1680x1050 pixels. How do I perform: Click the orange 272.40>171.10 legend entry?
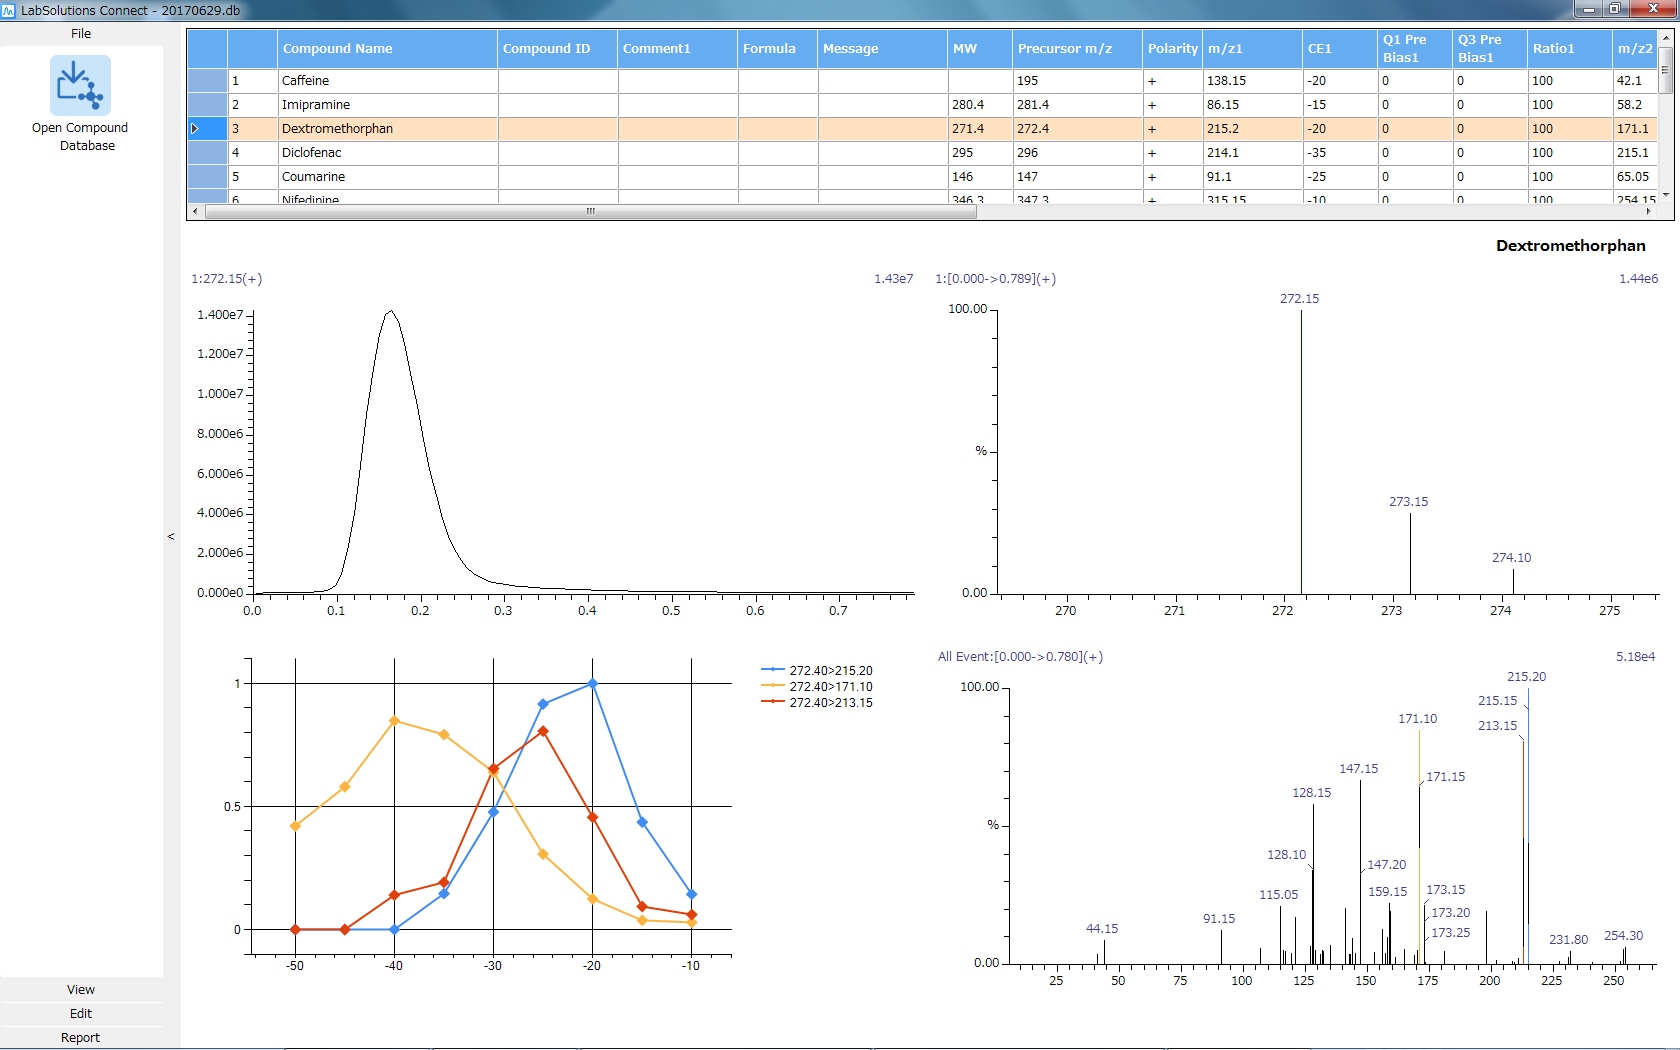coord(830,687)
